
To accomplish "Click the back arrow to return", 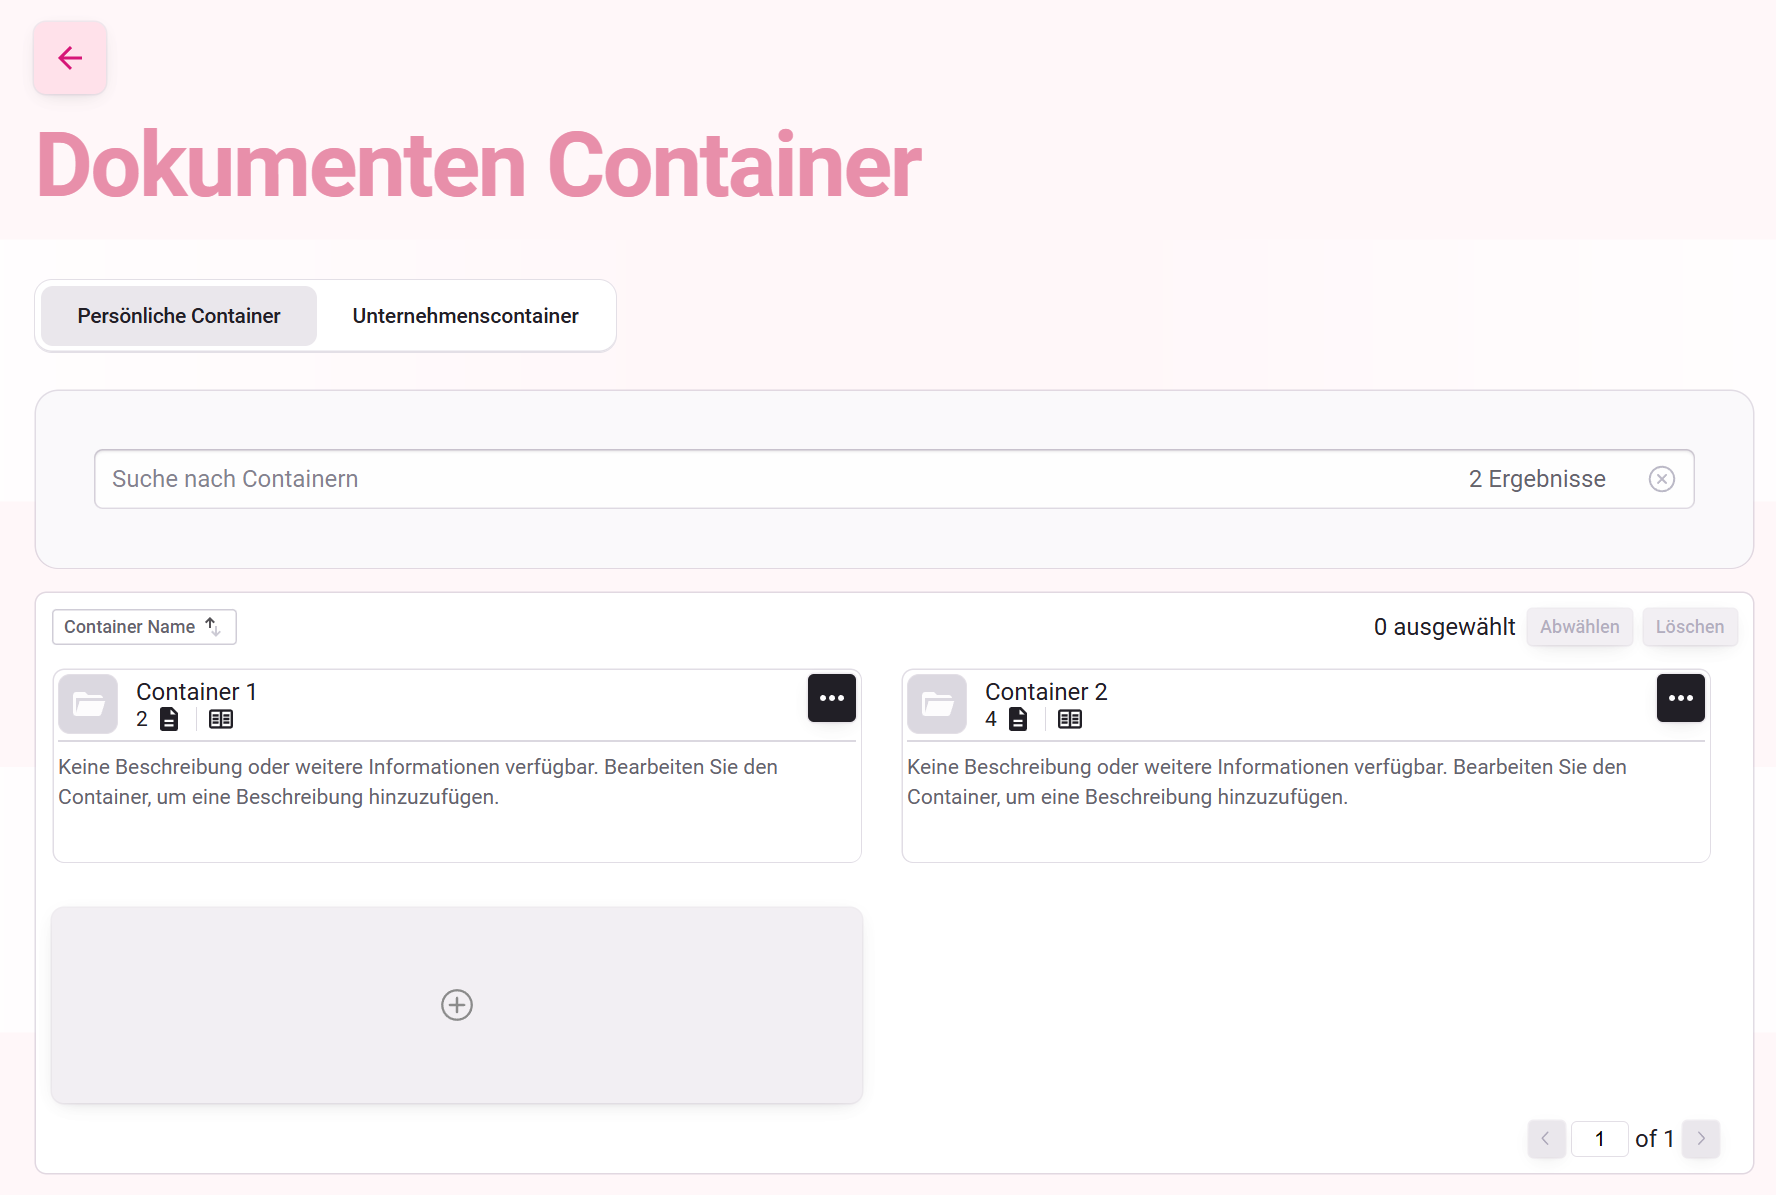I will tap(69, 57).
